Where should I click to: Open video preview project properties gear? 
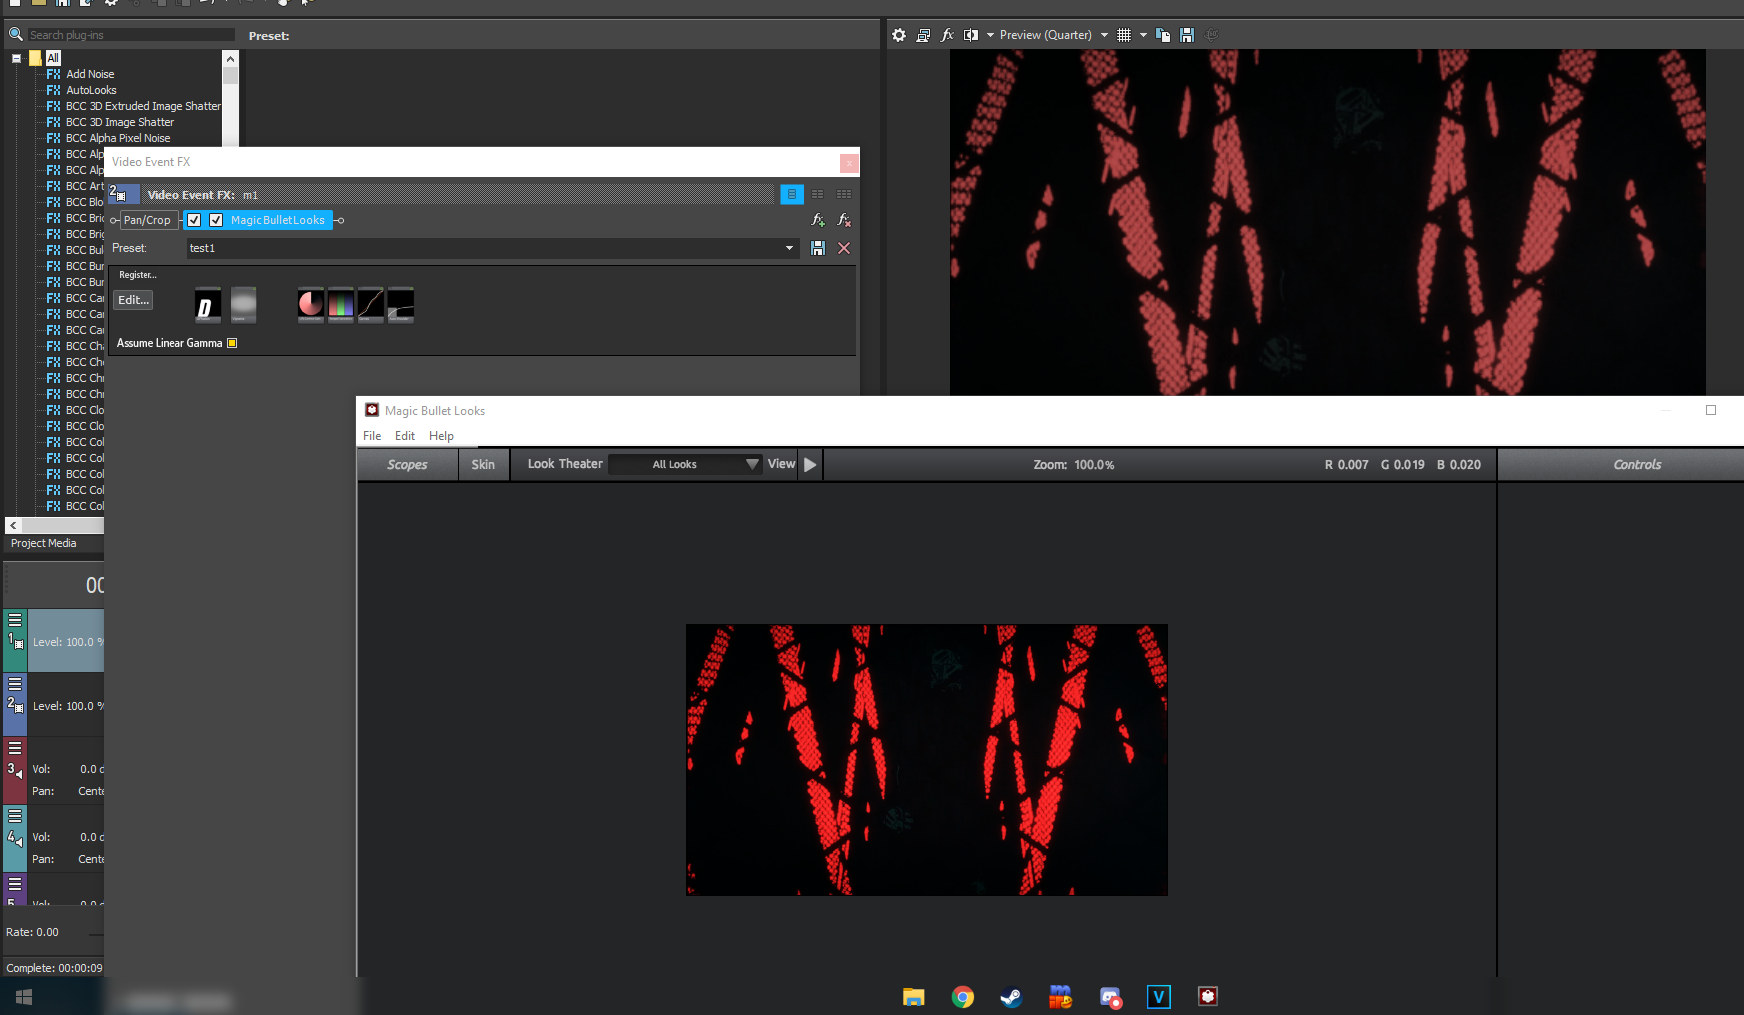pos(899,35)
